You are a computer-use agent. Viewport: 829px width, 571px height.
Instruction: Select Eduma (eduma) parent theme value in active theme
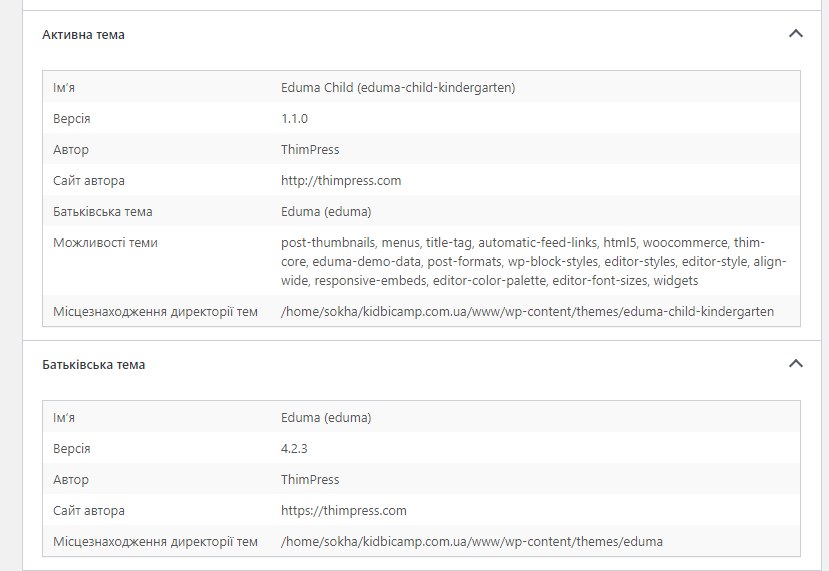[x=326, y=211]
